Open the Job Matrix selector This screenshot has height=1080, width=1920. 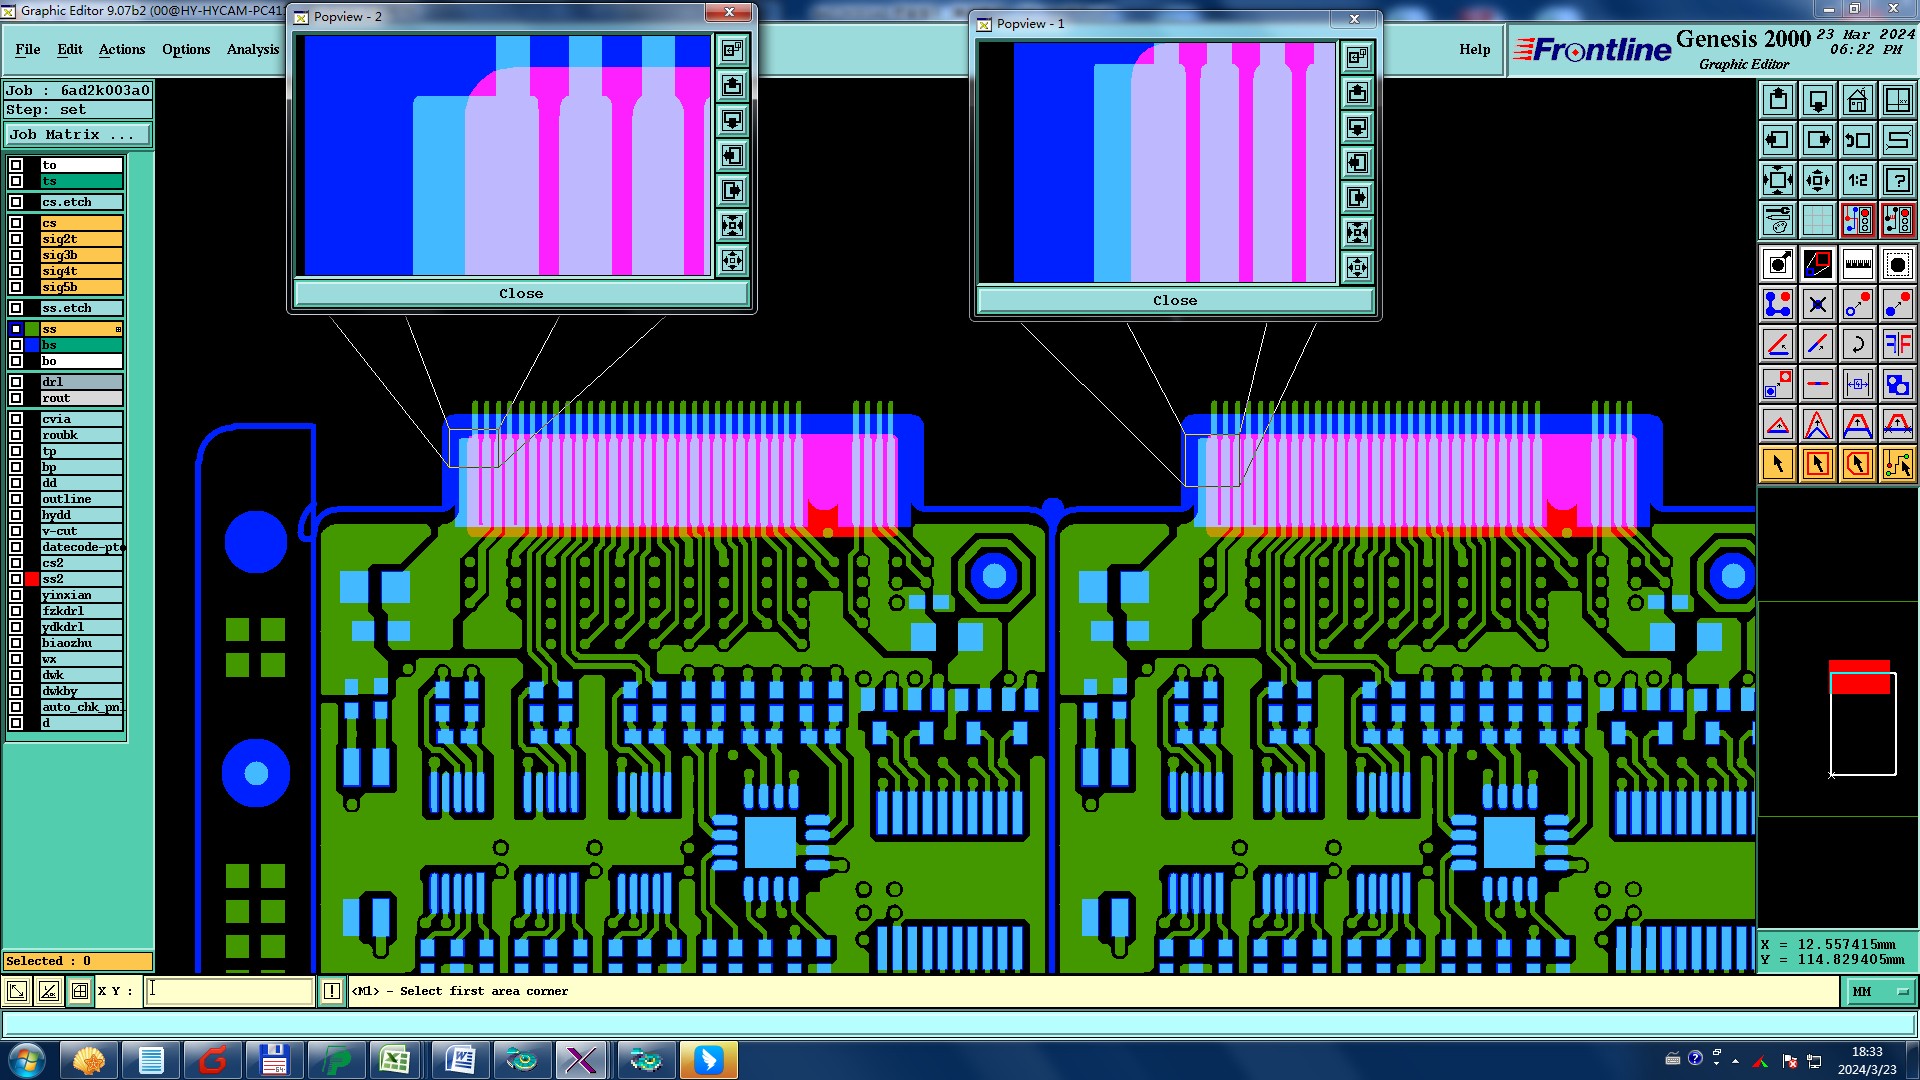(x=78, y=134)
